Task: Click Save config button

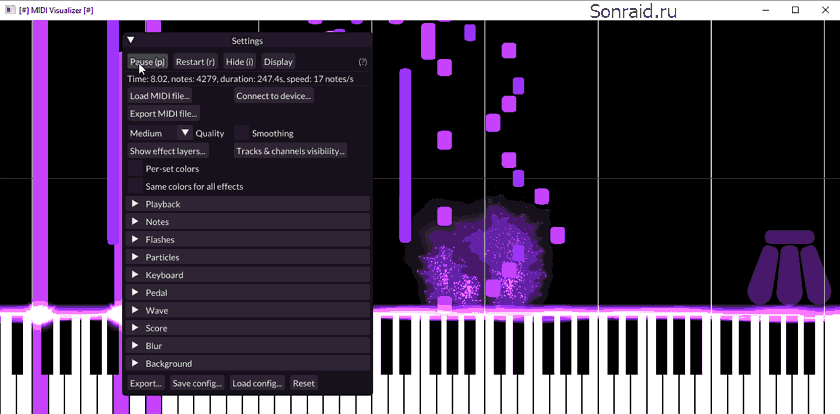Action: [197, 383]
